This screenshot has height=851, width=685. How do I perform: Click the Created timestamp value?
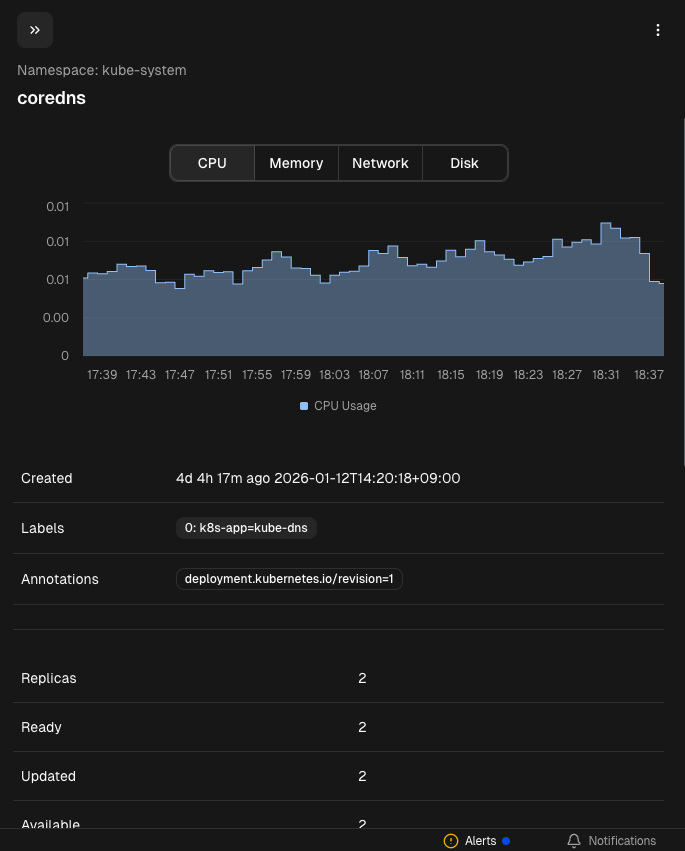click(x=317, y=478)
